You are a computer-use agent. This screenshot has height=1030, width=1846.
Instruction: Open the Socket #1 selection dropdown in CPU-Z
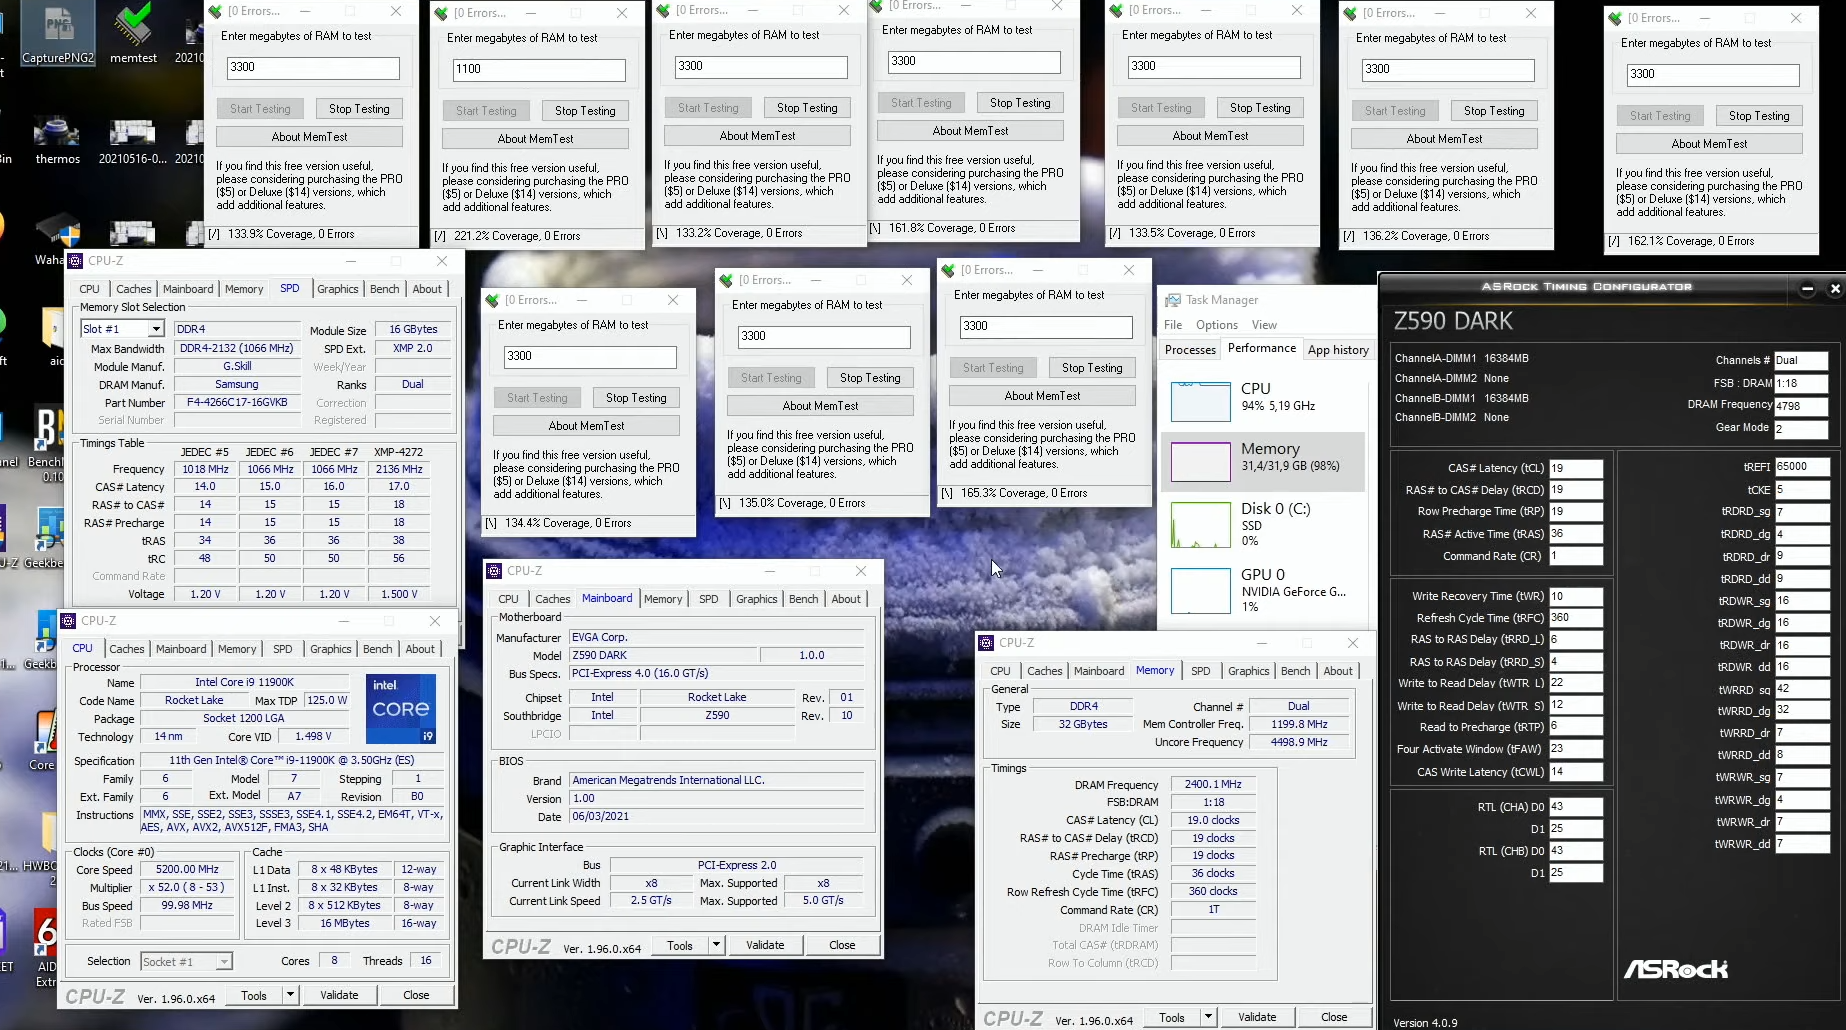coord(224,962)
